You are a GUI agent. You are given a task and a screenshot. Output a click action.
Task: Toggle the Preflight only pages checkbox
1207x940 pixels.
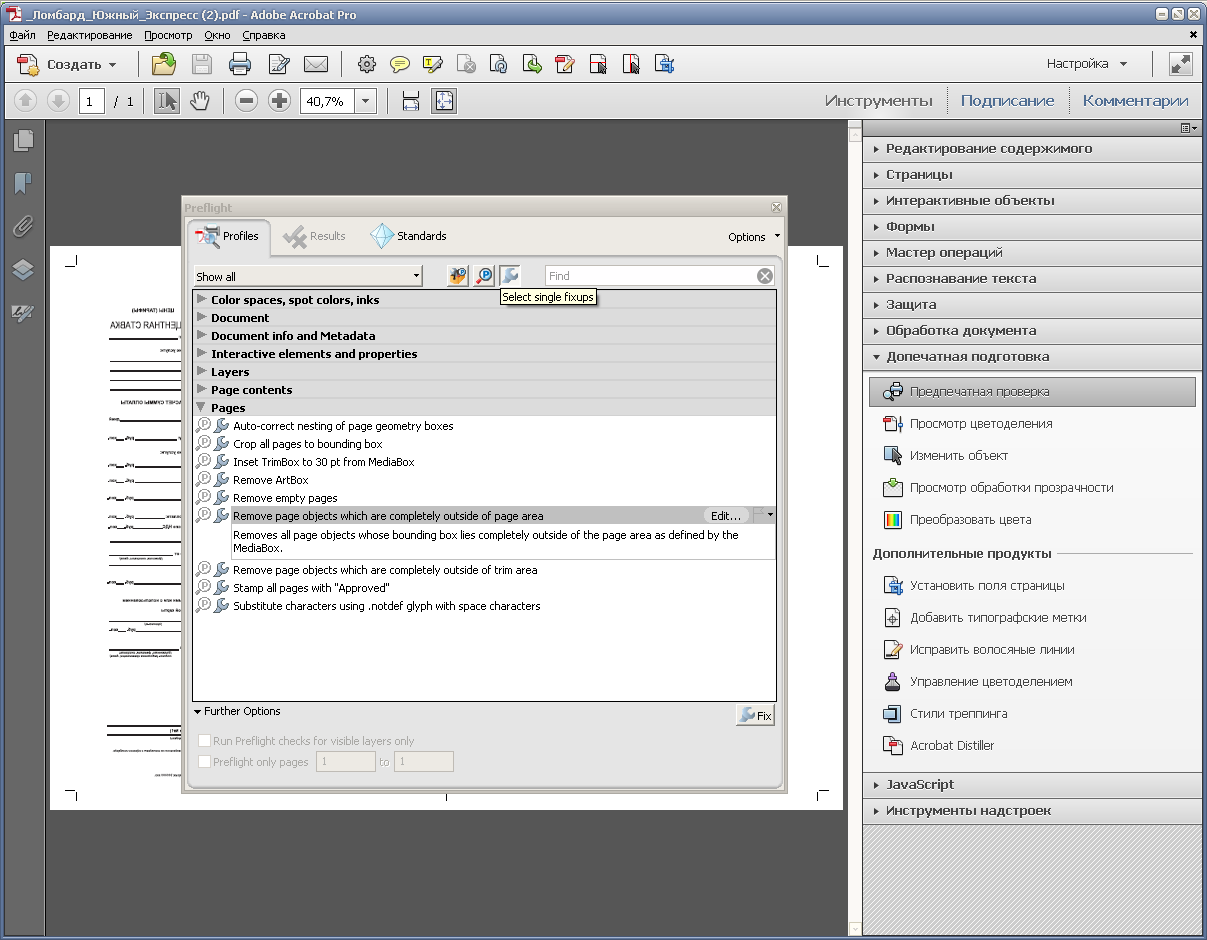(205, 762)
